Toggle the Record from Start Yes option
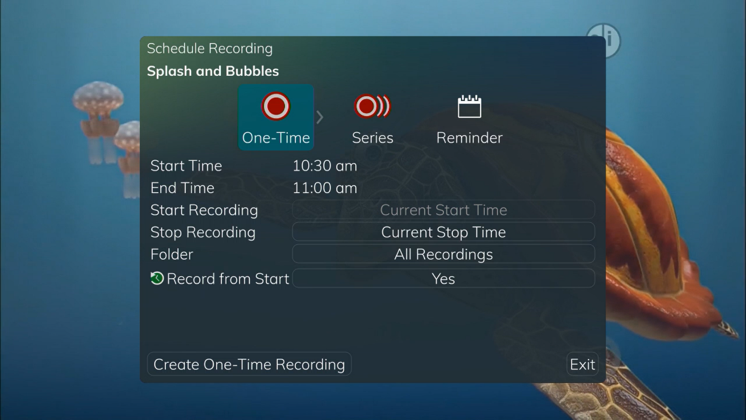This screenshot has width=746, height=420. (x=443, y=279)
